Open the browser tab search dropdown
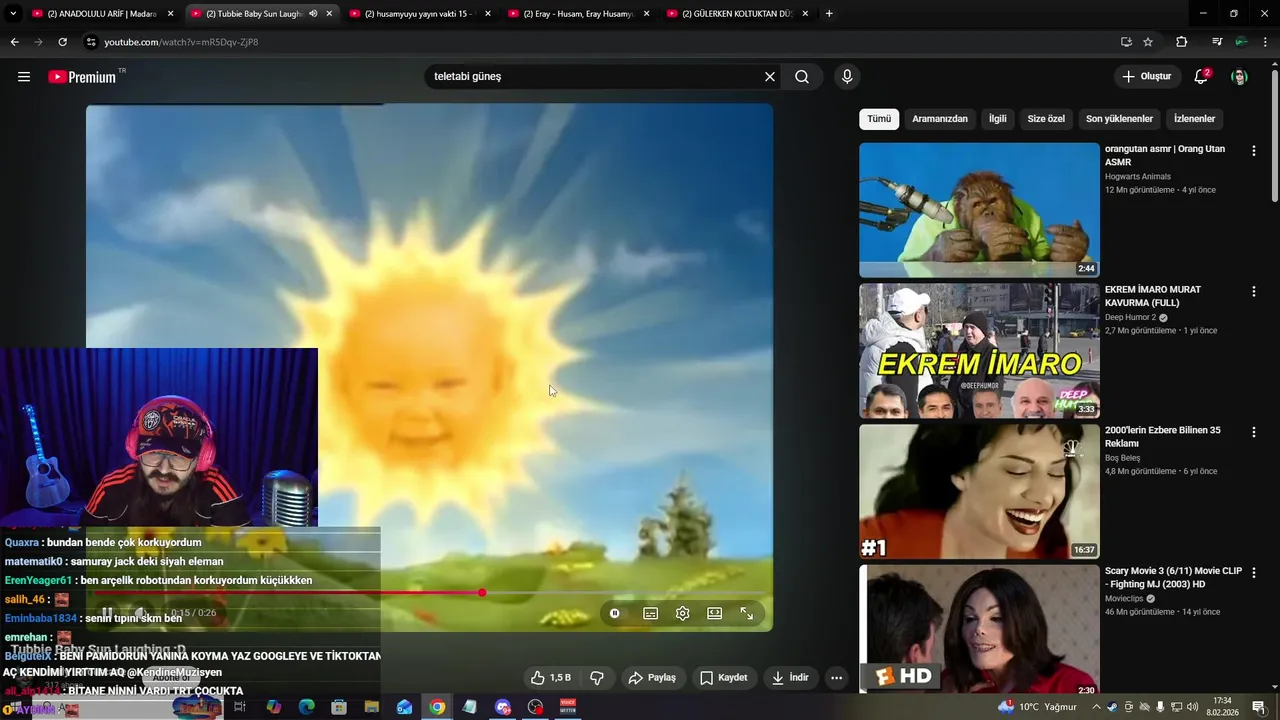1280x720 pixels. pyautogui.click(x=13, y=14)
